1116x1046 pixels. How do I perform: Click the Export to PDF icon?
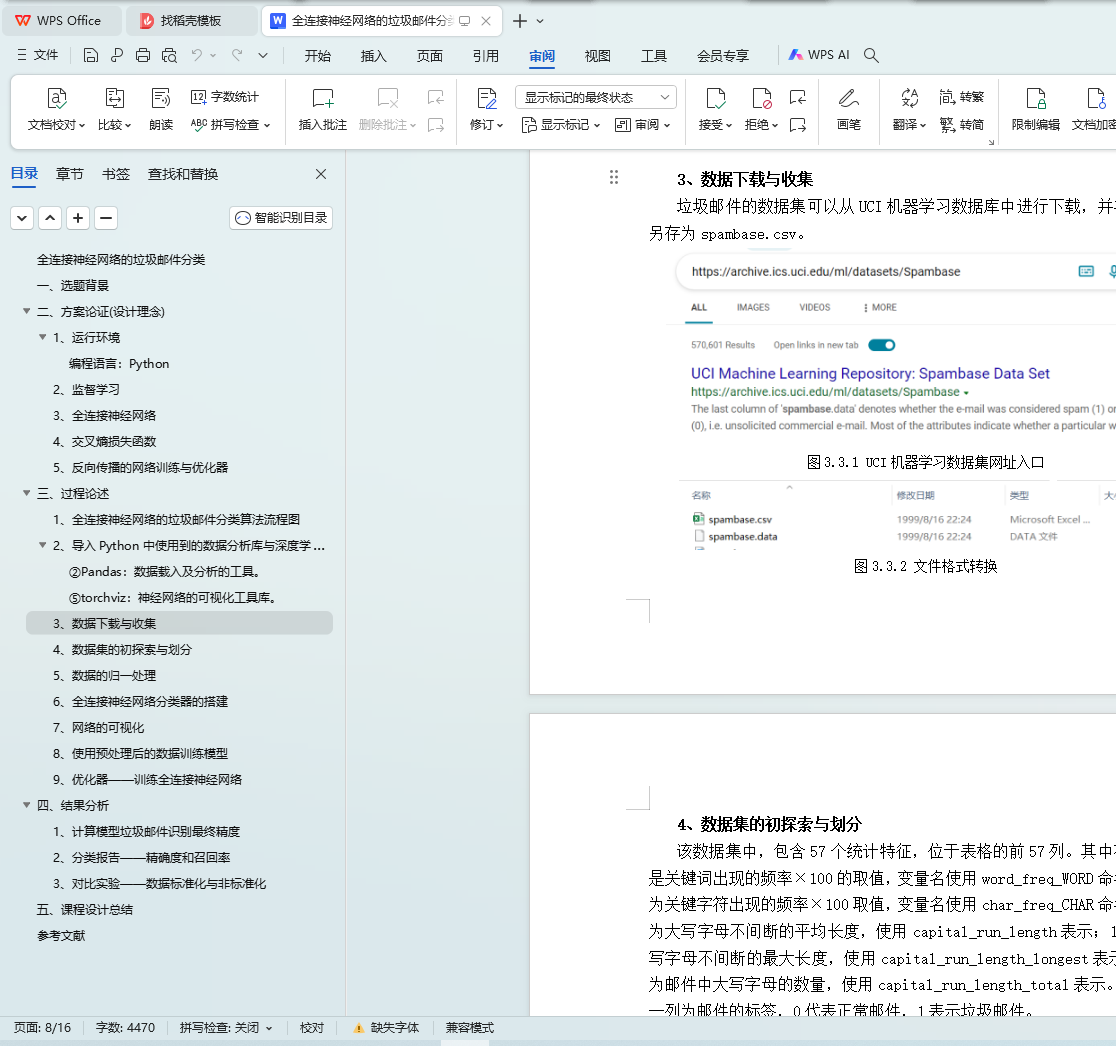tap(117, 56)
